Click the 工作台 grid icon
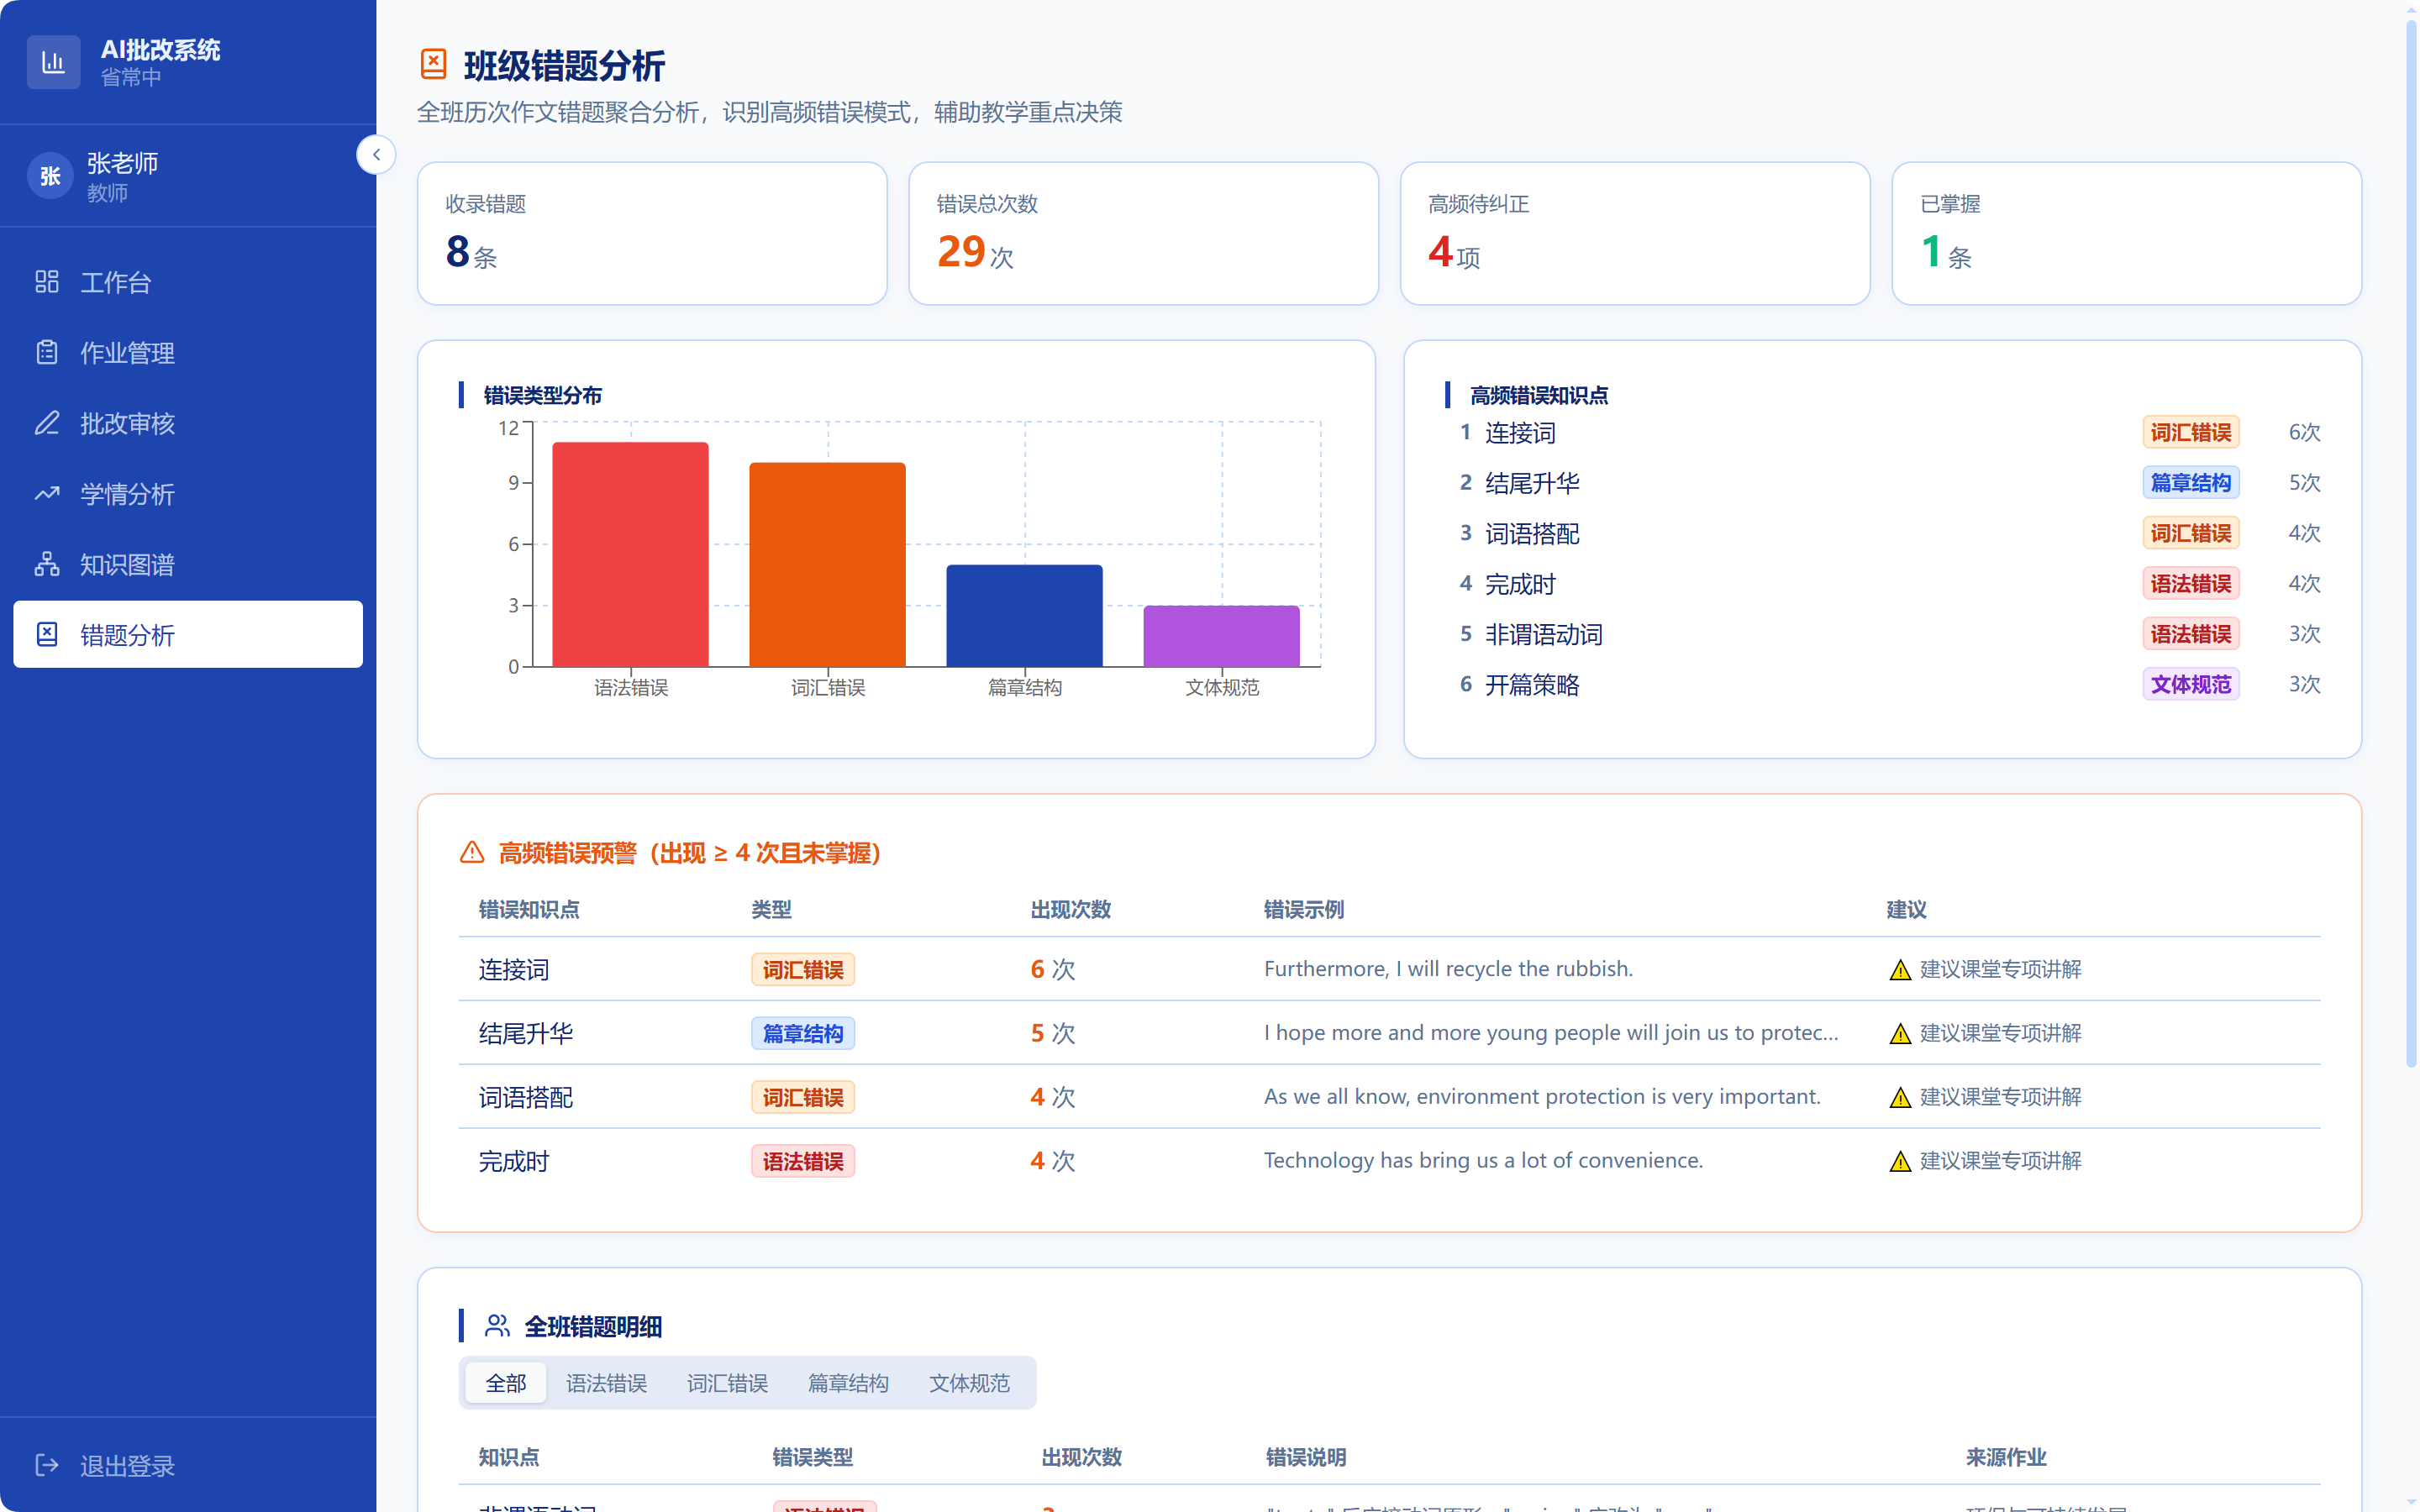 tap(47, 282)
